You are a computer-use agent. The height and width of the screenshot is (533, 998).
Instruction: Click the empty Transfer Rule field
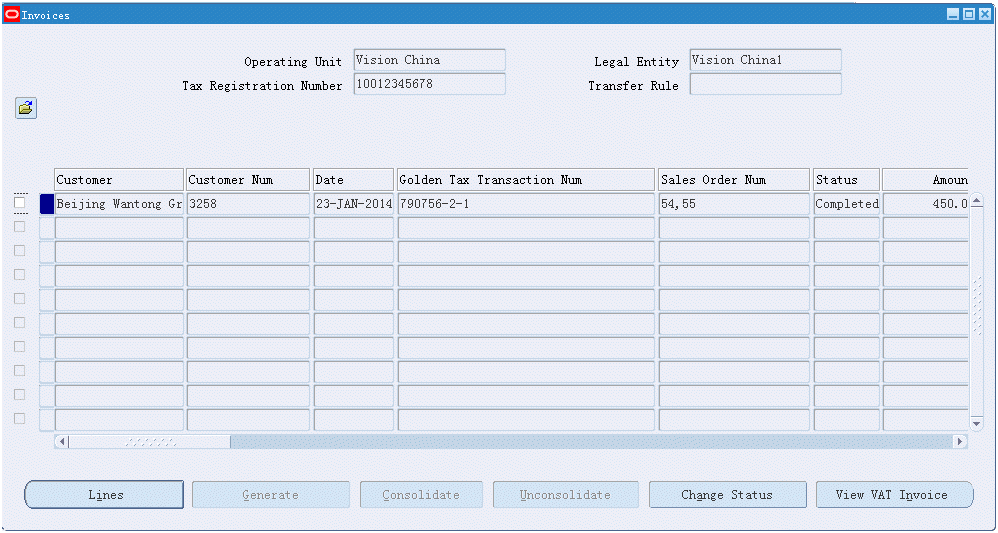click(766, 84)
